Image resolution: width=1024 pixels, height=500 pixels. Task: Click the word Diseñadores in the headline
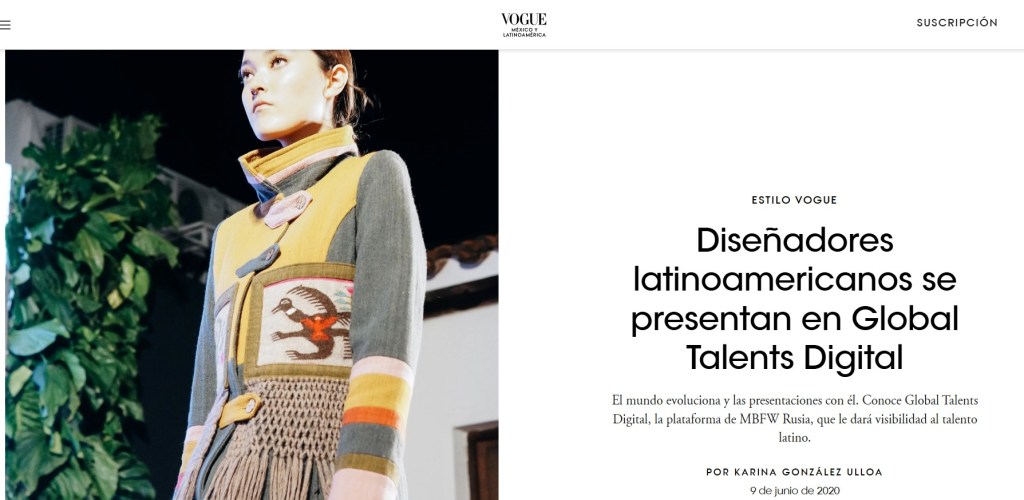(795, 240)
